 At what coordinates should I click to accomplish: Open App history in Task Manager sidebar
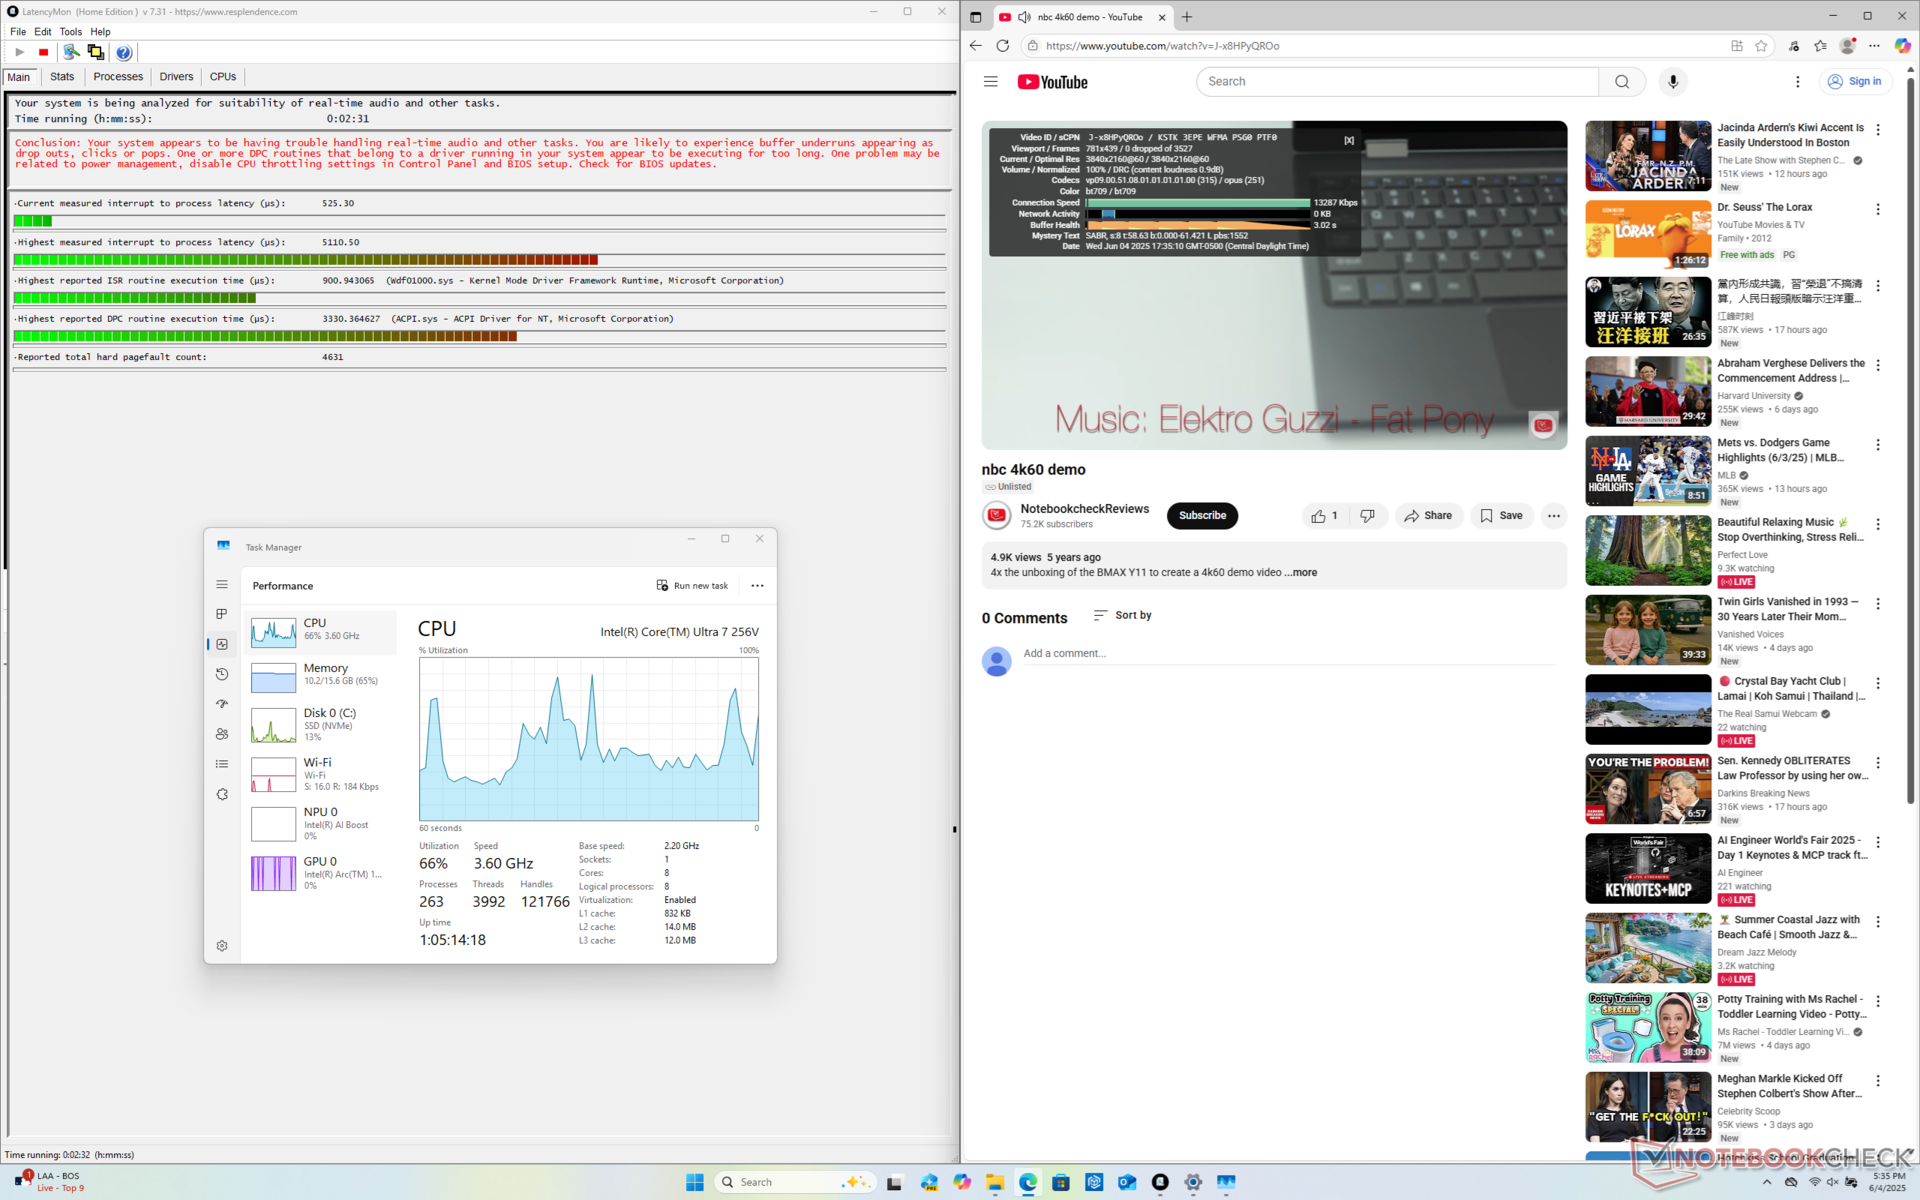click(x=222, y=674)
